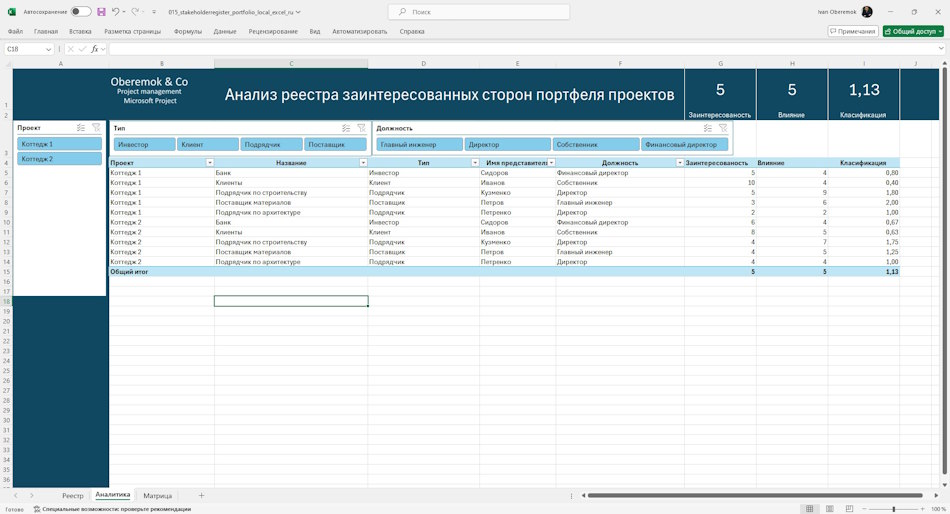Click the Select All corner of the sheet
The height and width of the screenshot is (514, 950).
(x=7, y=64)
